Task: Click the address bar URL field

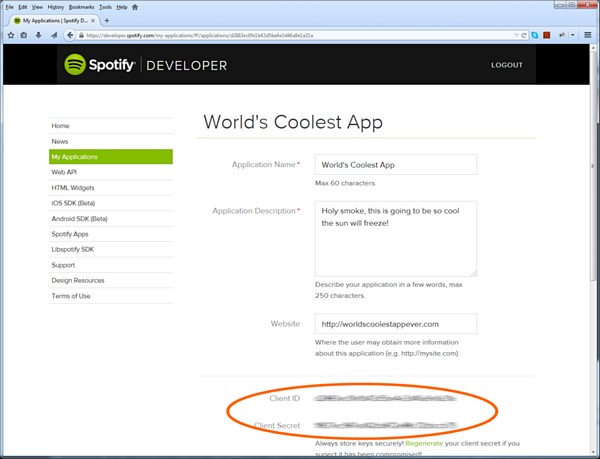Action: pyautogui.click(x=298, y=35)
